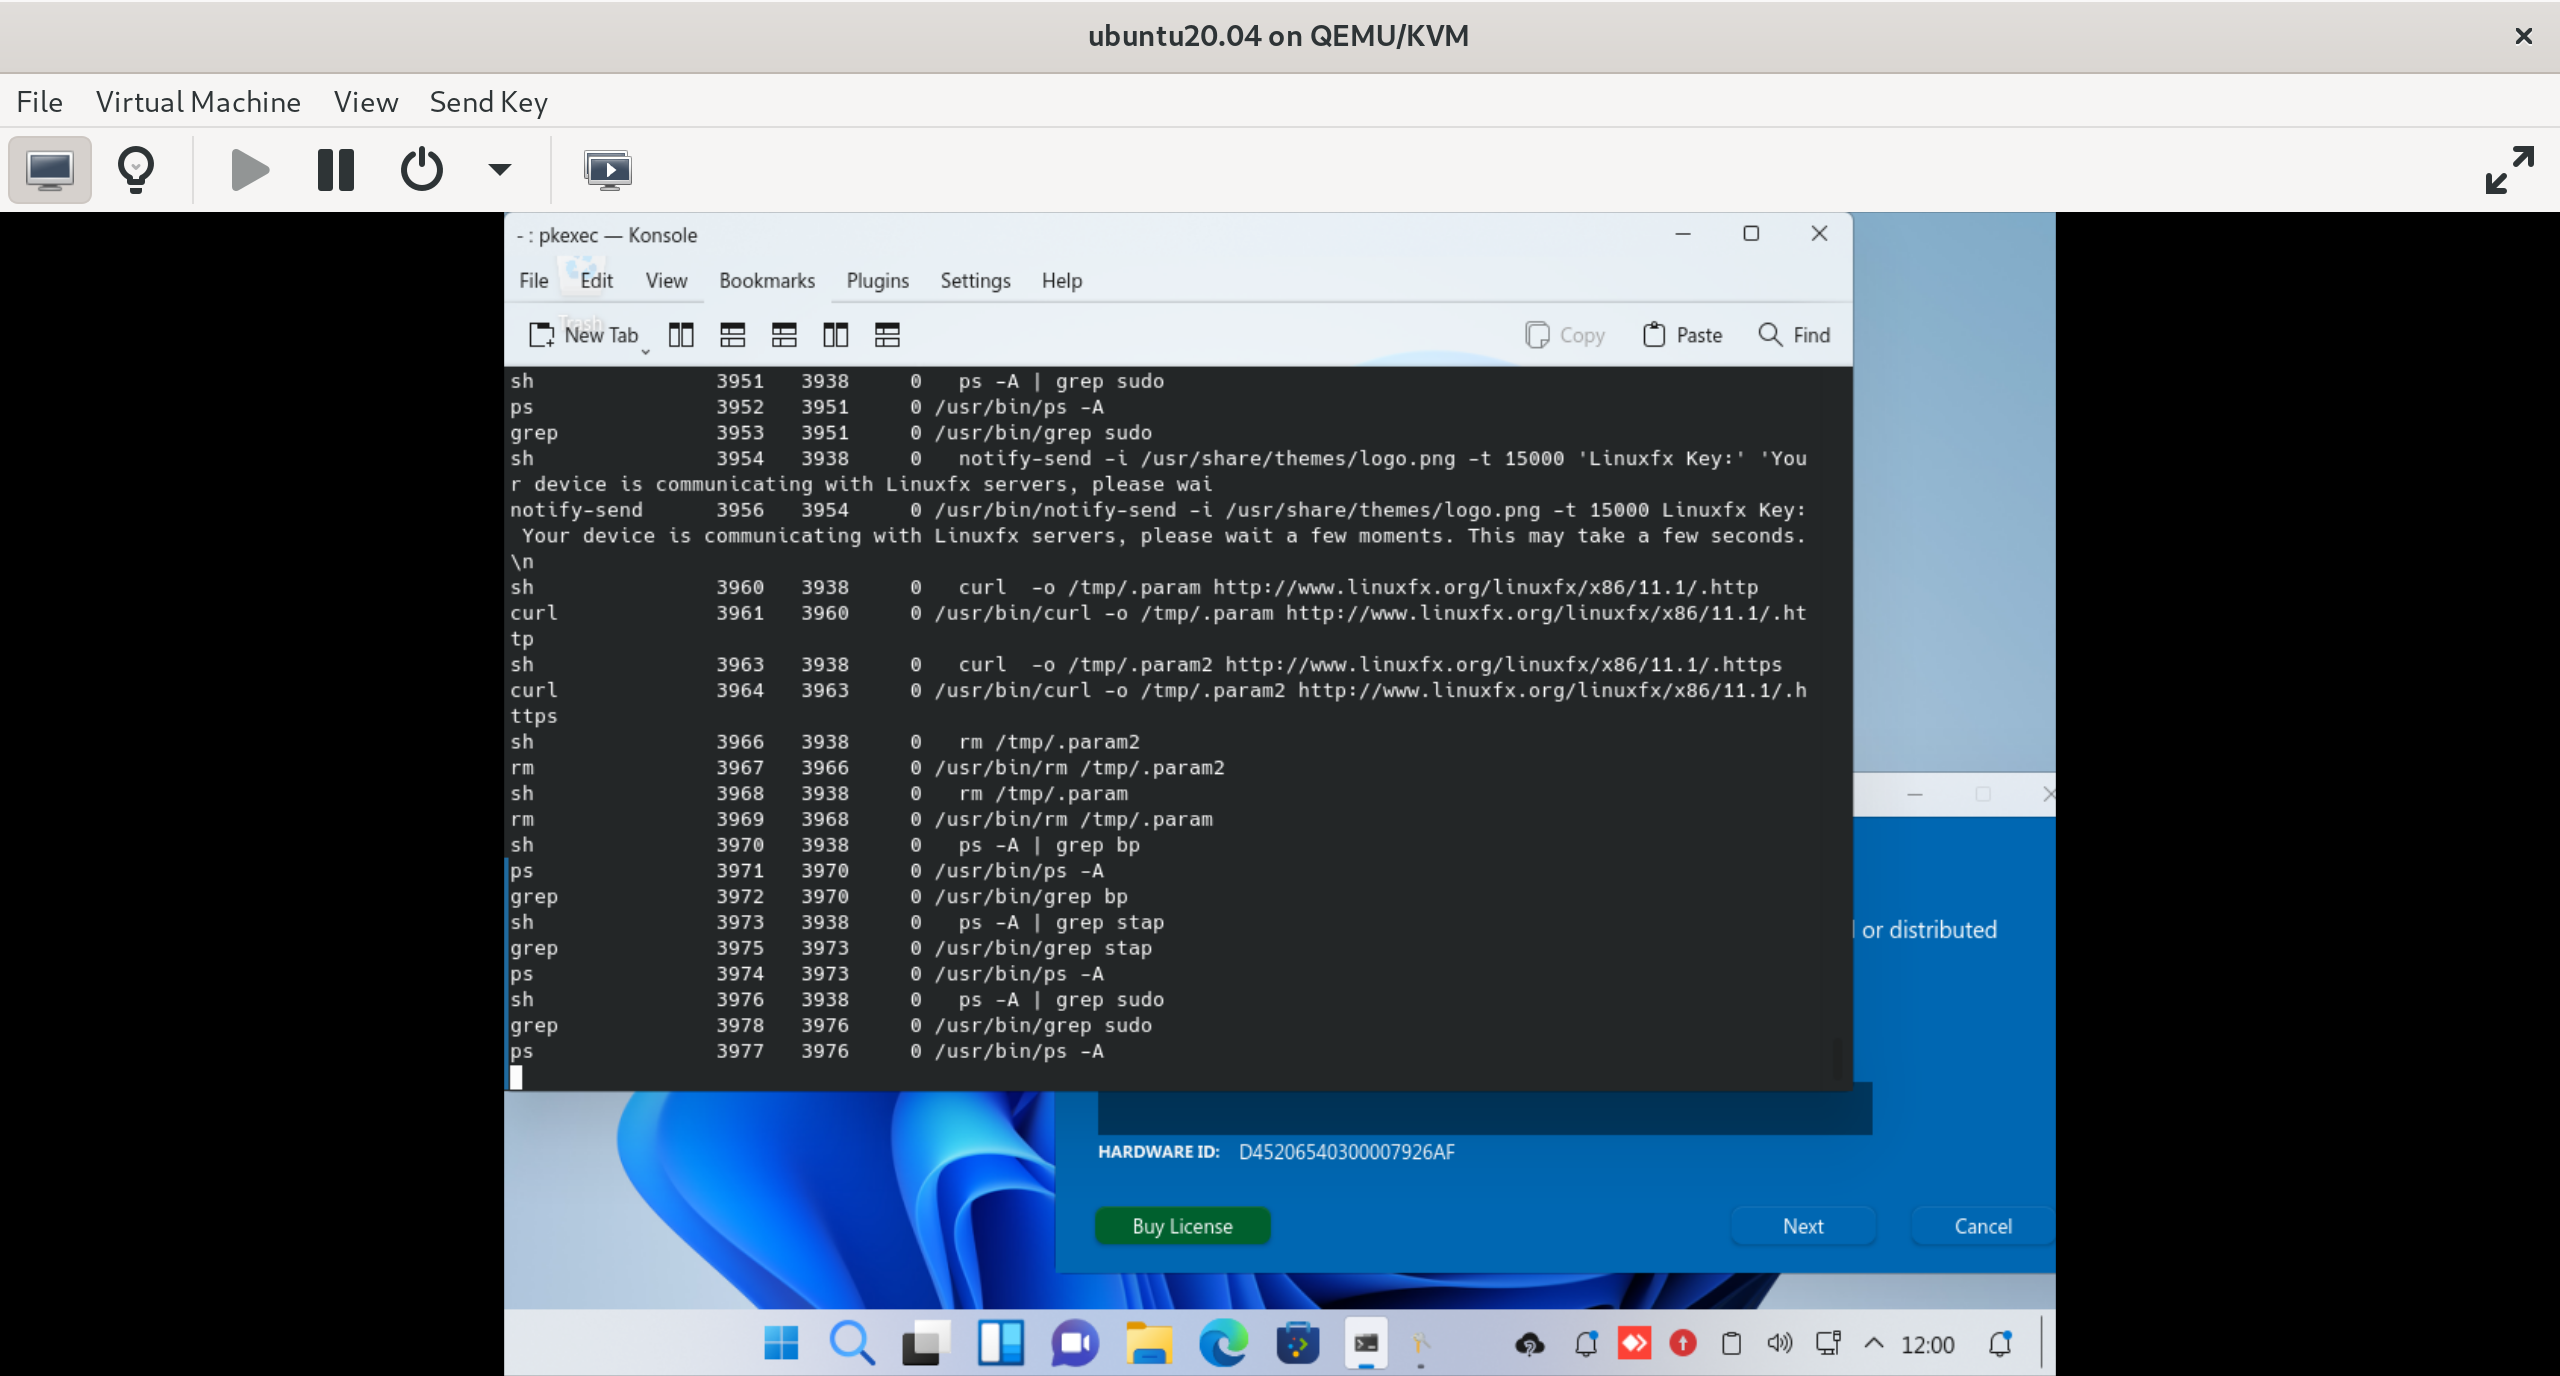Open the volume control in tray
The width and height of the screenshot is (2560, 1376).
click(1779, 1344)
